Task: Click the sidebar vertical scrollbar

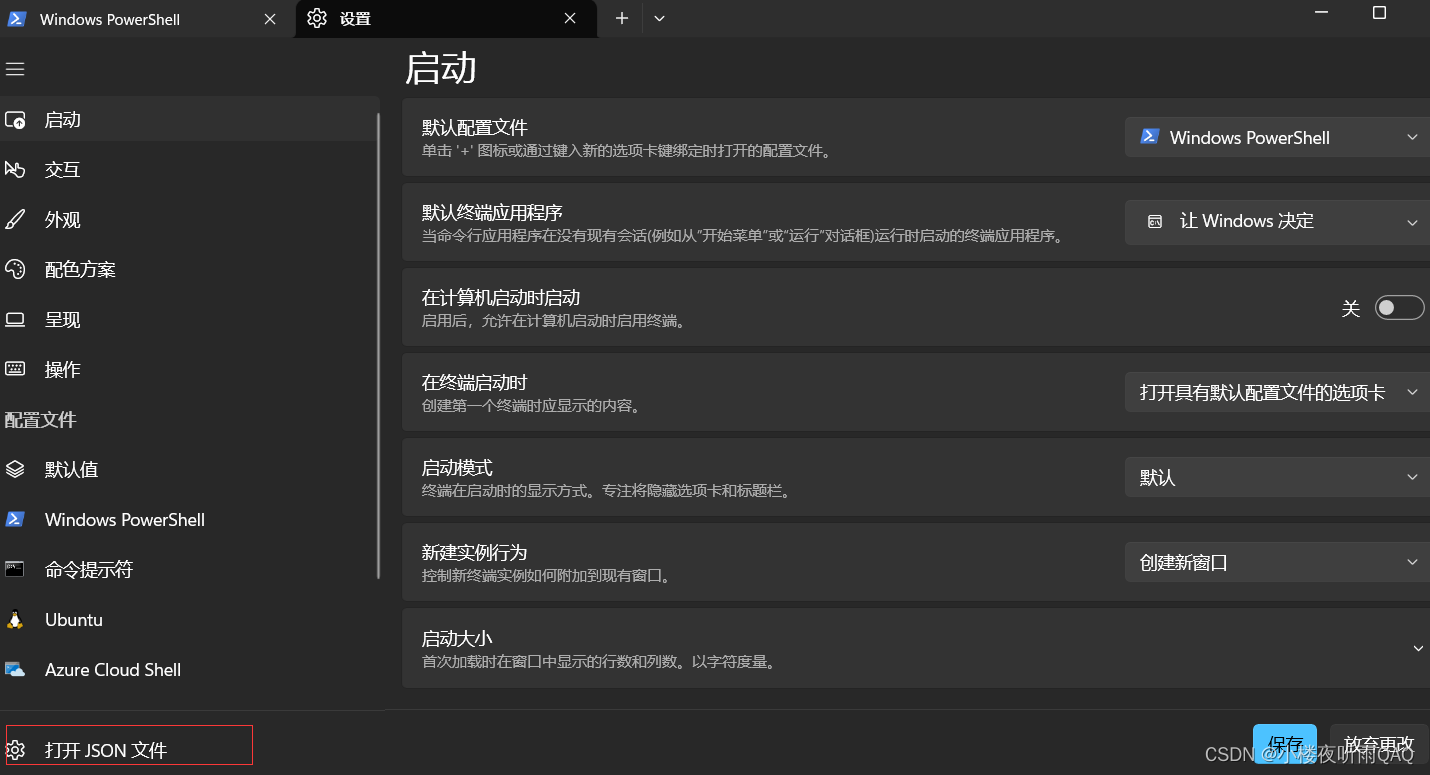Action: (x=378, y=345)
